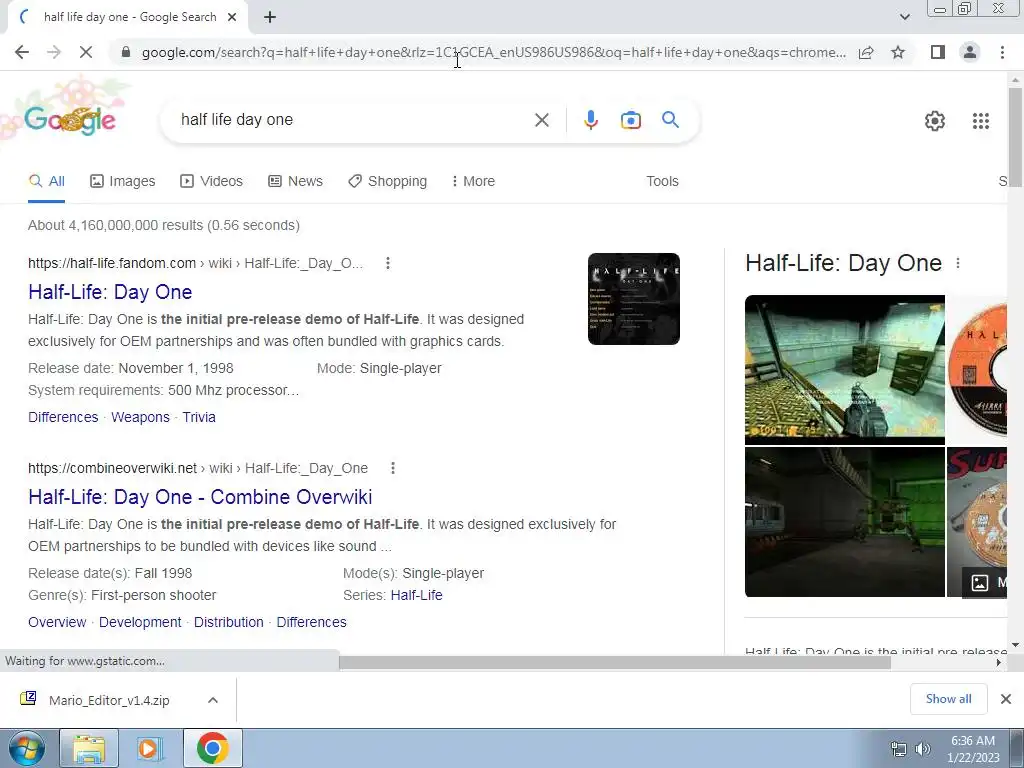Click in the search box
The image size is (1024, 768).
(x=353, y=120)
